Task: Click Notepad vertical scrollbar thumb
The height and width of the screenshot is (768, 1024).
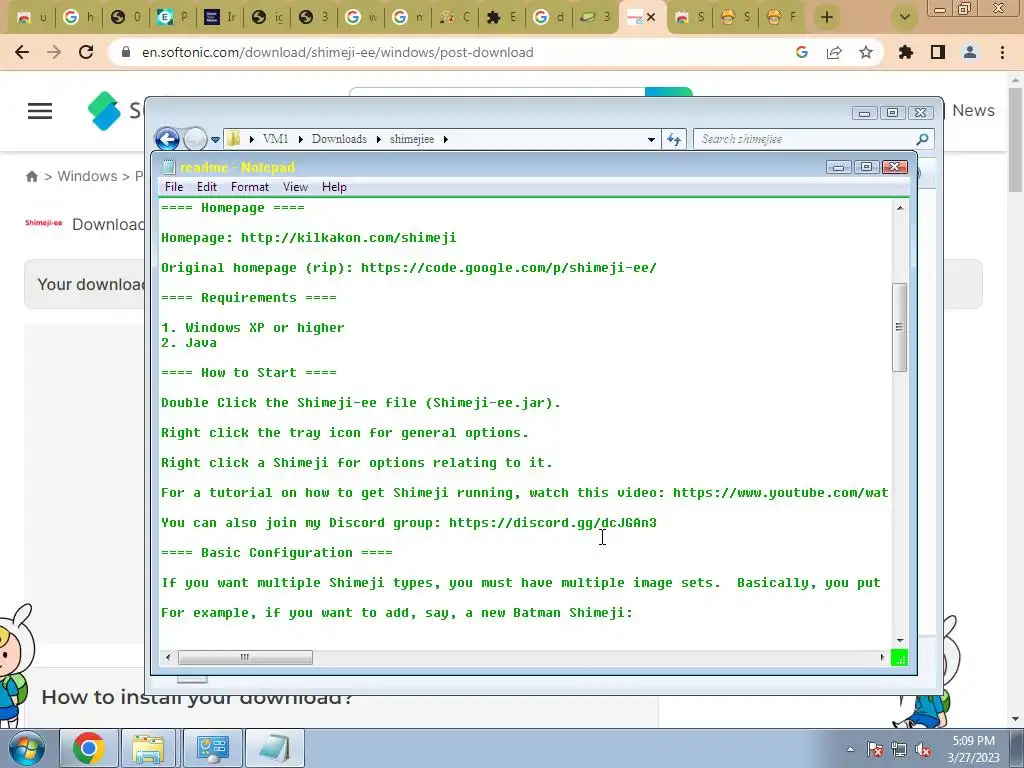Action: pyautogui.click(x=899, y=327)
